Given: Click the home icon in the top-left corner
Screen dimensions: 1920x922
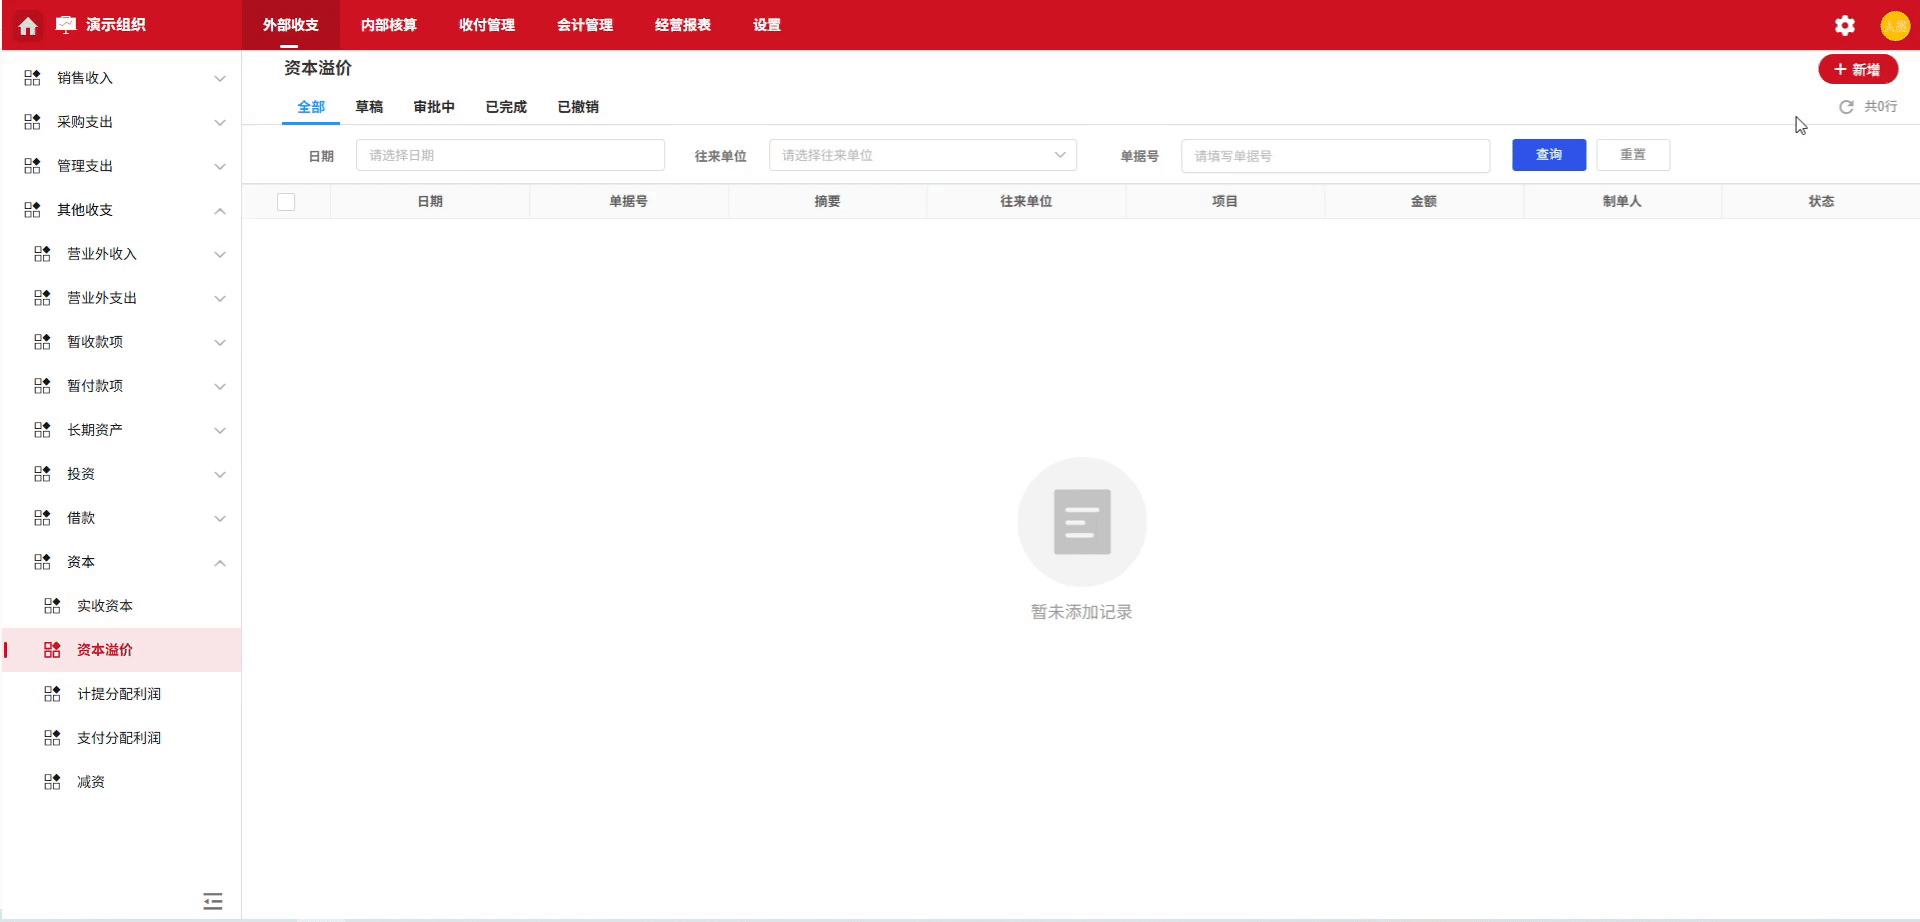Looking at the screenshot, I should point(27,25).
